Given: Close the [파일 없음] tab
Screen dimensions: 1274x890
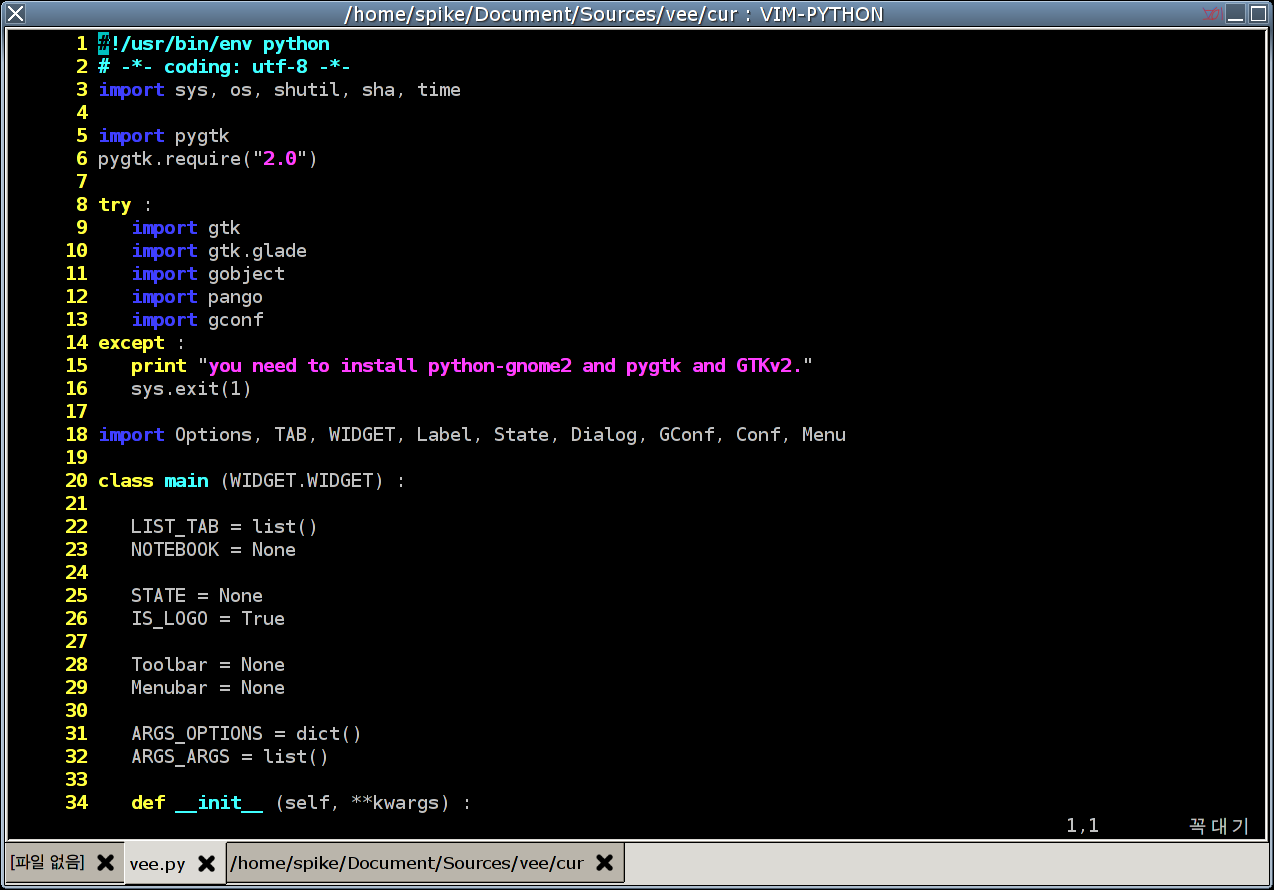Looking at the screenshot, I should (x=105, y=863).
